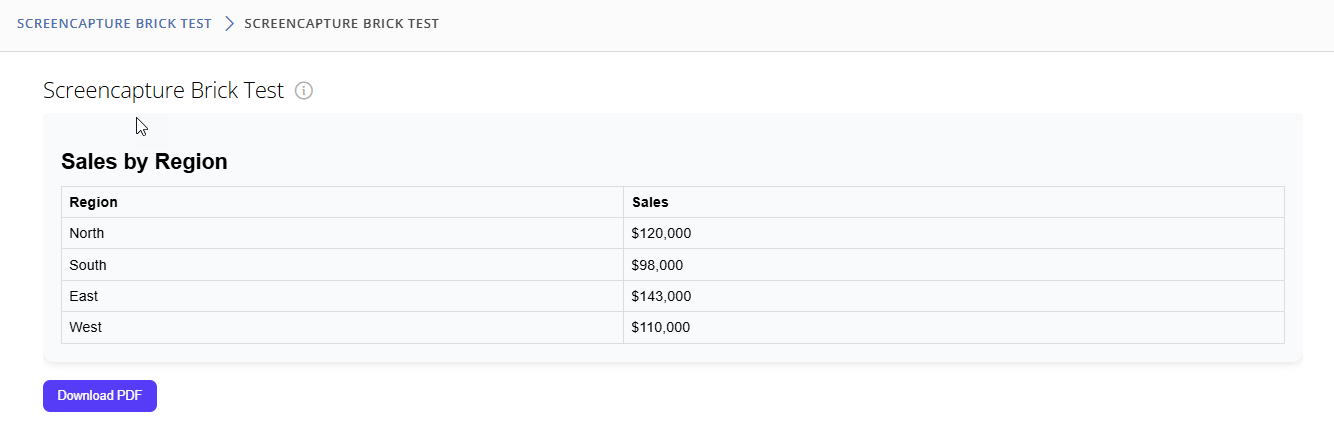Select the South region cell
Image resolution: width=1334 pixels, height=433 pixels.
[342, 265]
